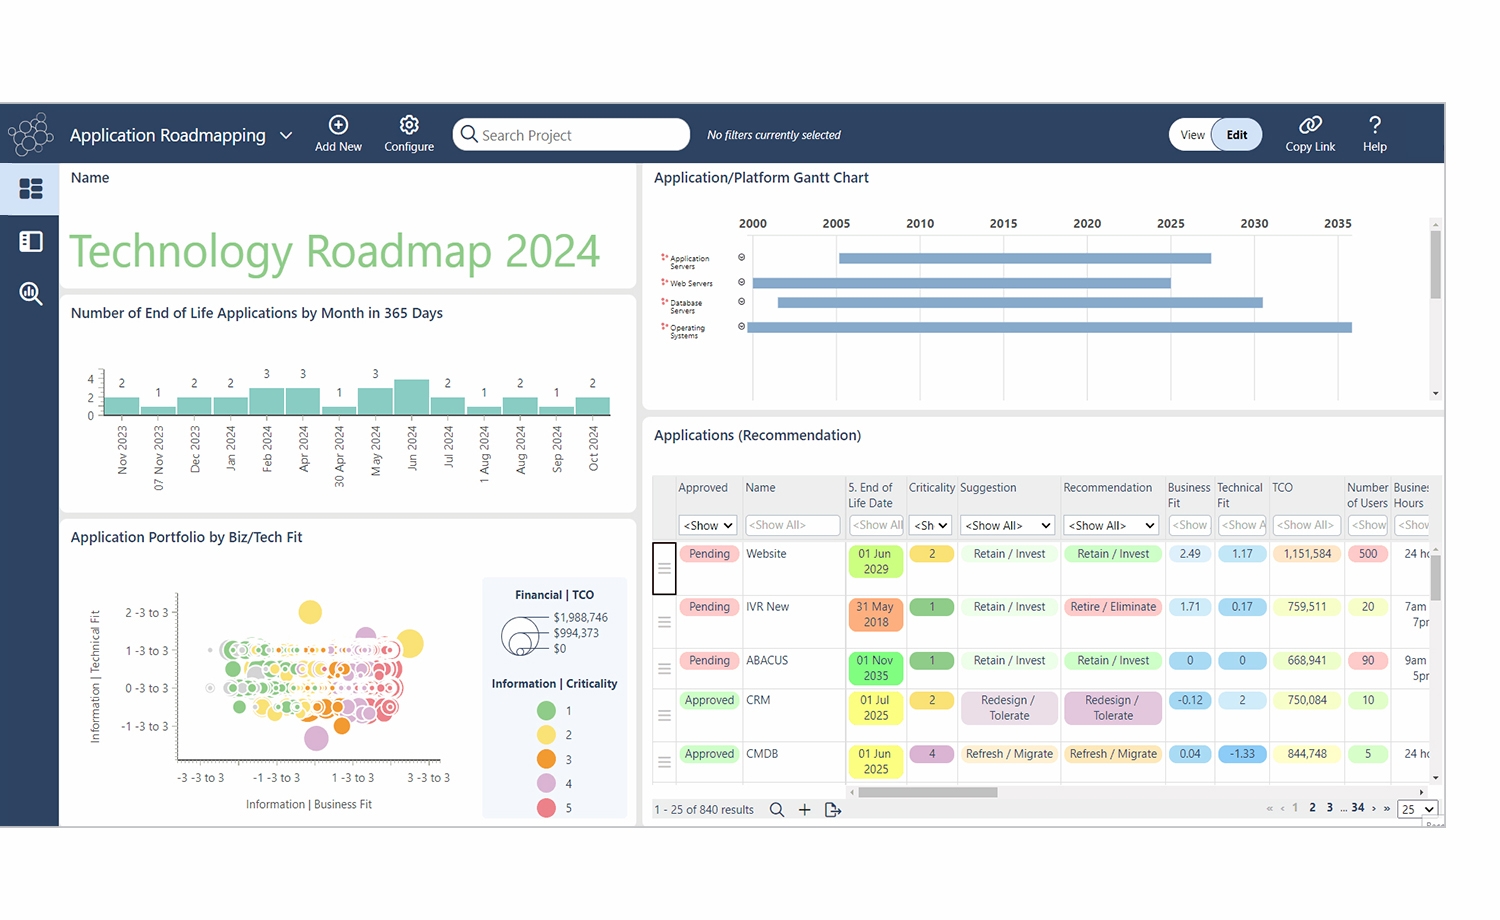Select the green Criticality 1 legend swatch

click(546, 710)
